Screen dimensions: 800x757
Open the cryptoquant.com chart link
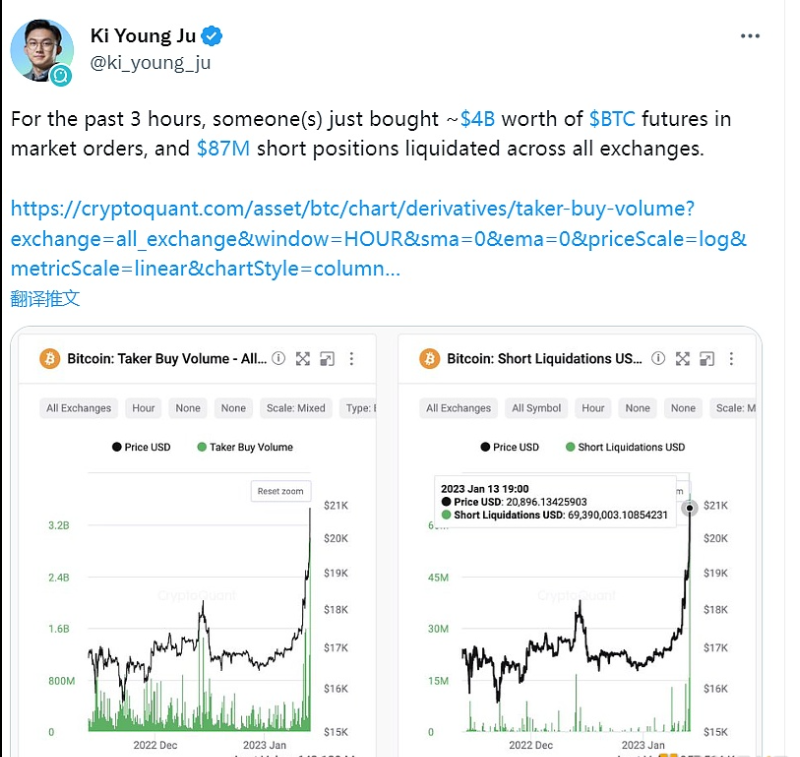[352, 239]
